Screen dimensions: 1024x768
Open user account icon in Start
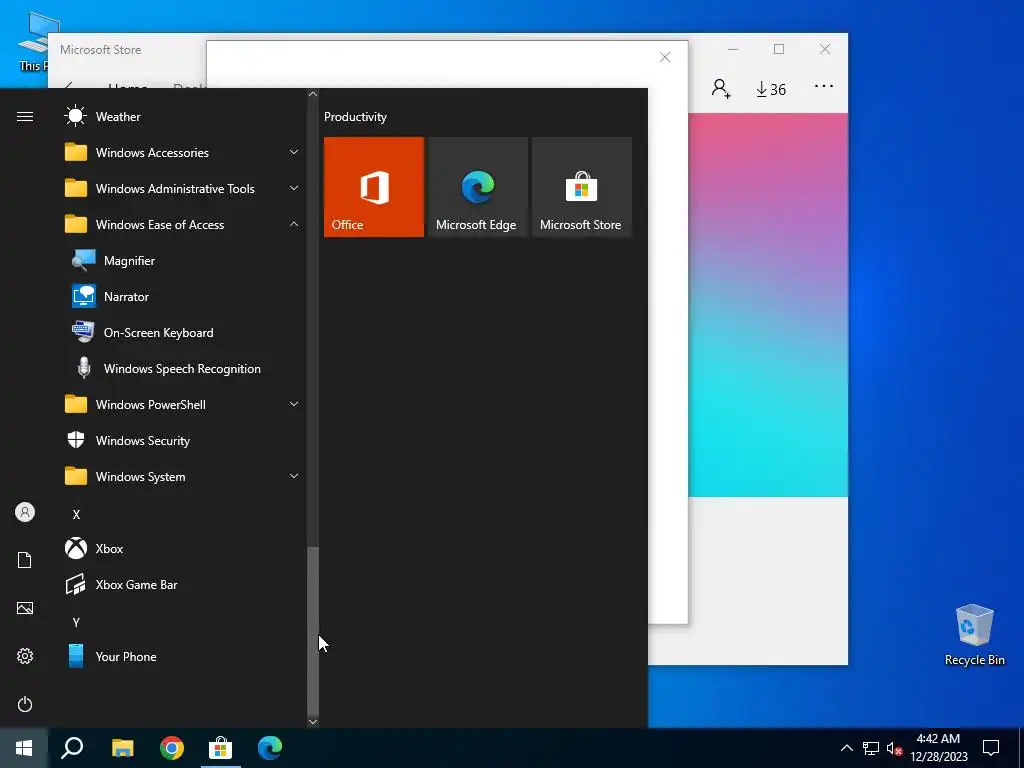pyautogui.click(x=25, y=512)
